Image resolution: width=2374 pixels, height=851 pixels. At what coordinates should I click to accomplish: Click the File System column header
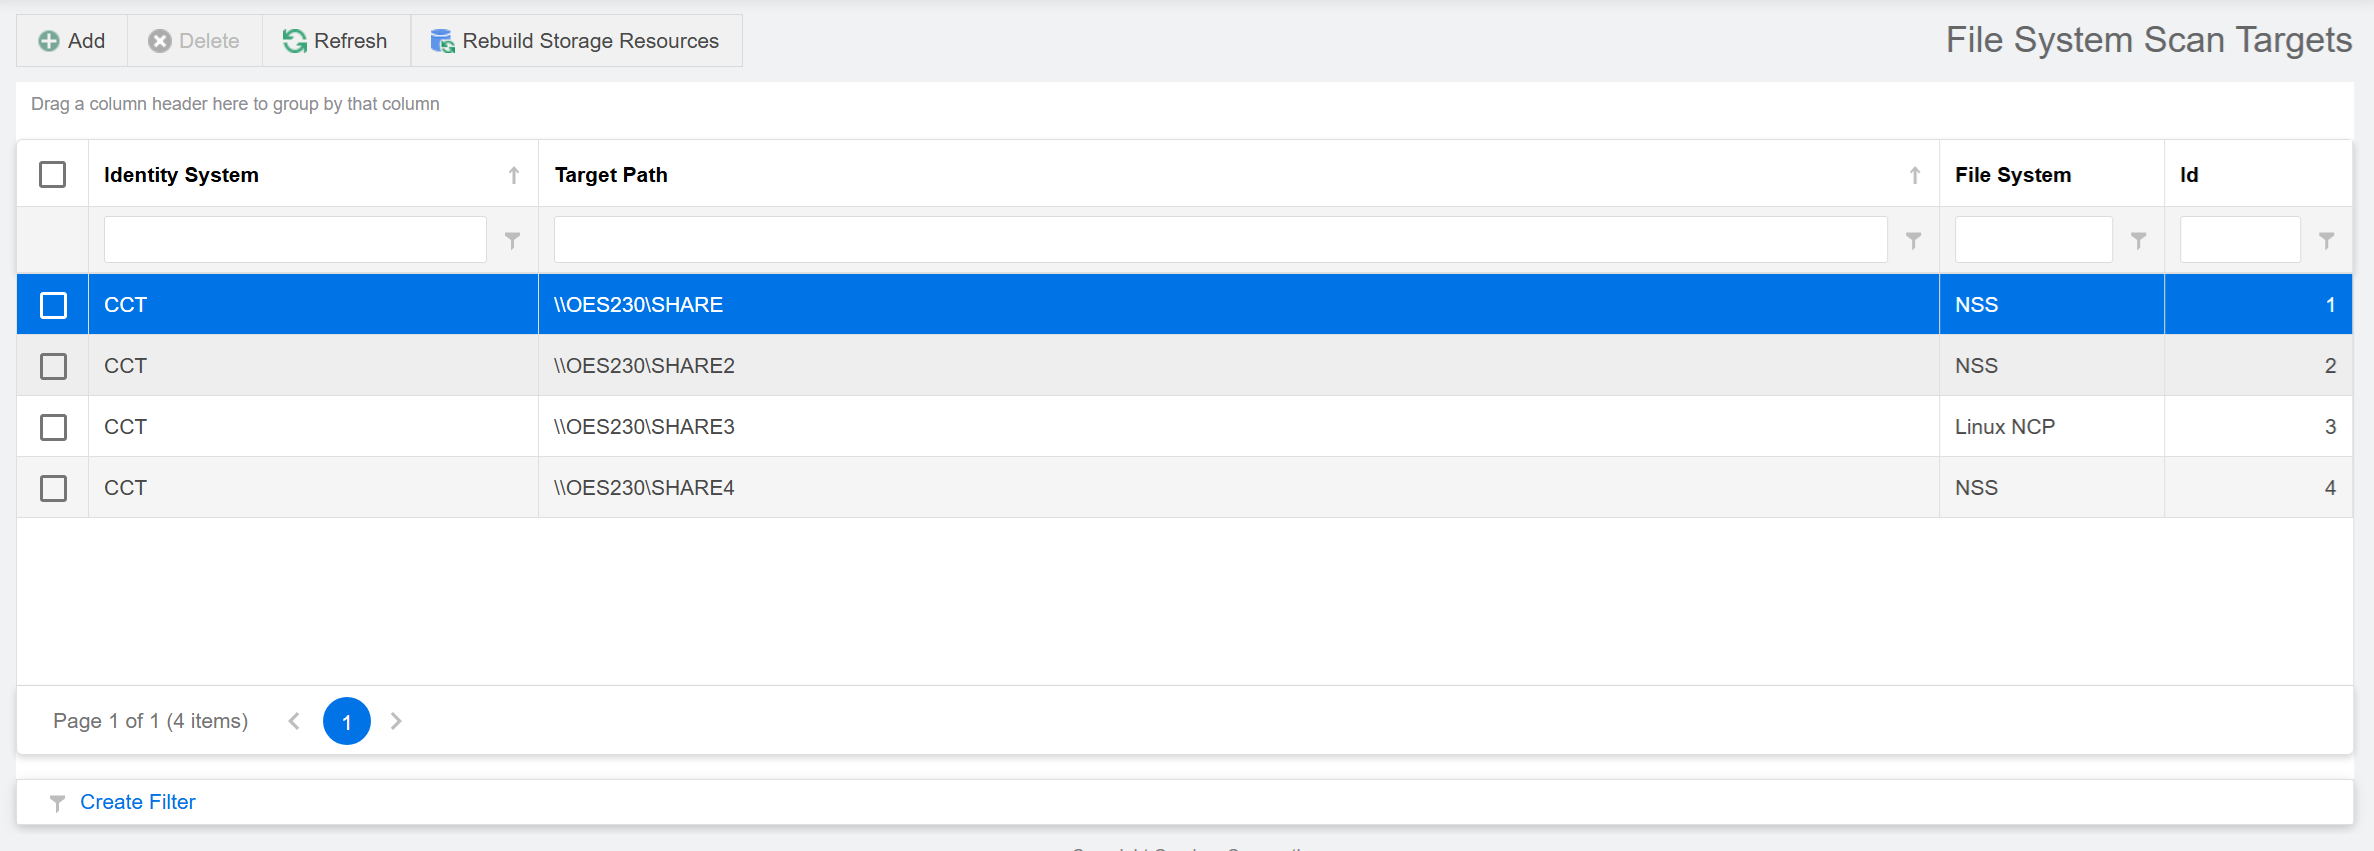point(2013,175)
